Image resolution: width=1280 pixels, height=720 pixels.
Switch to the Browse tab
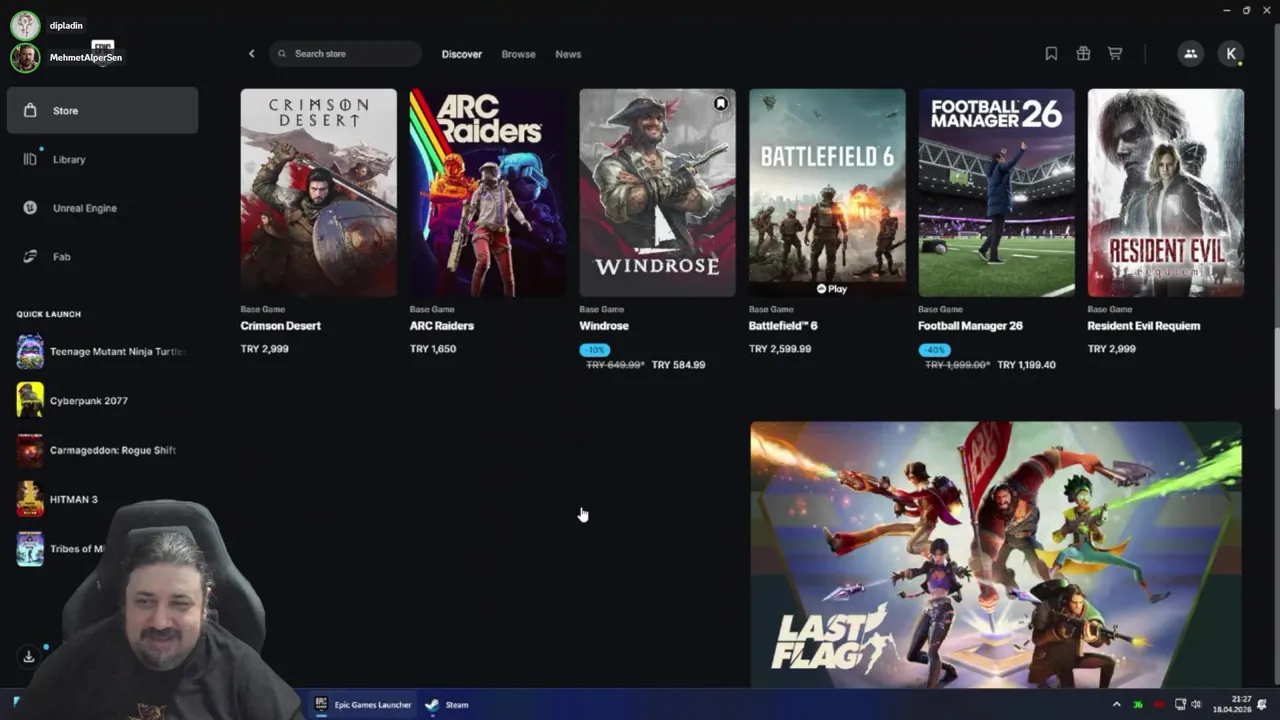(x=518, y=54)
